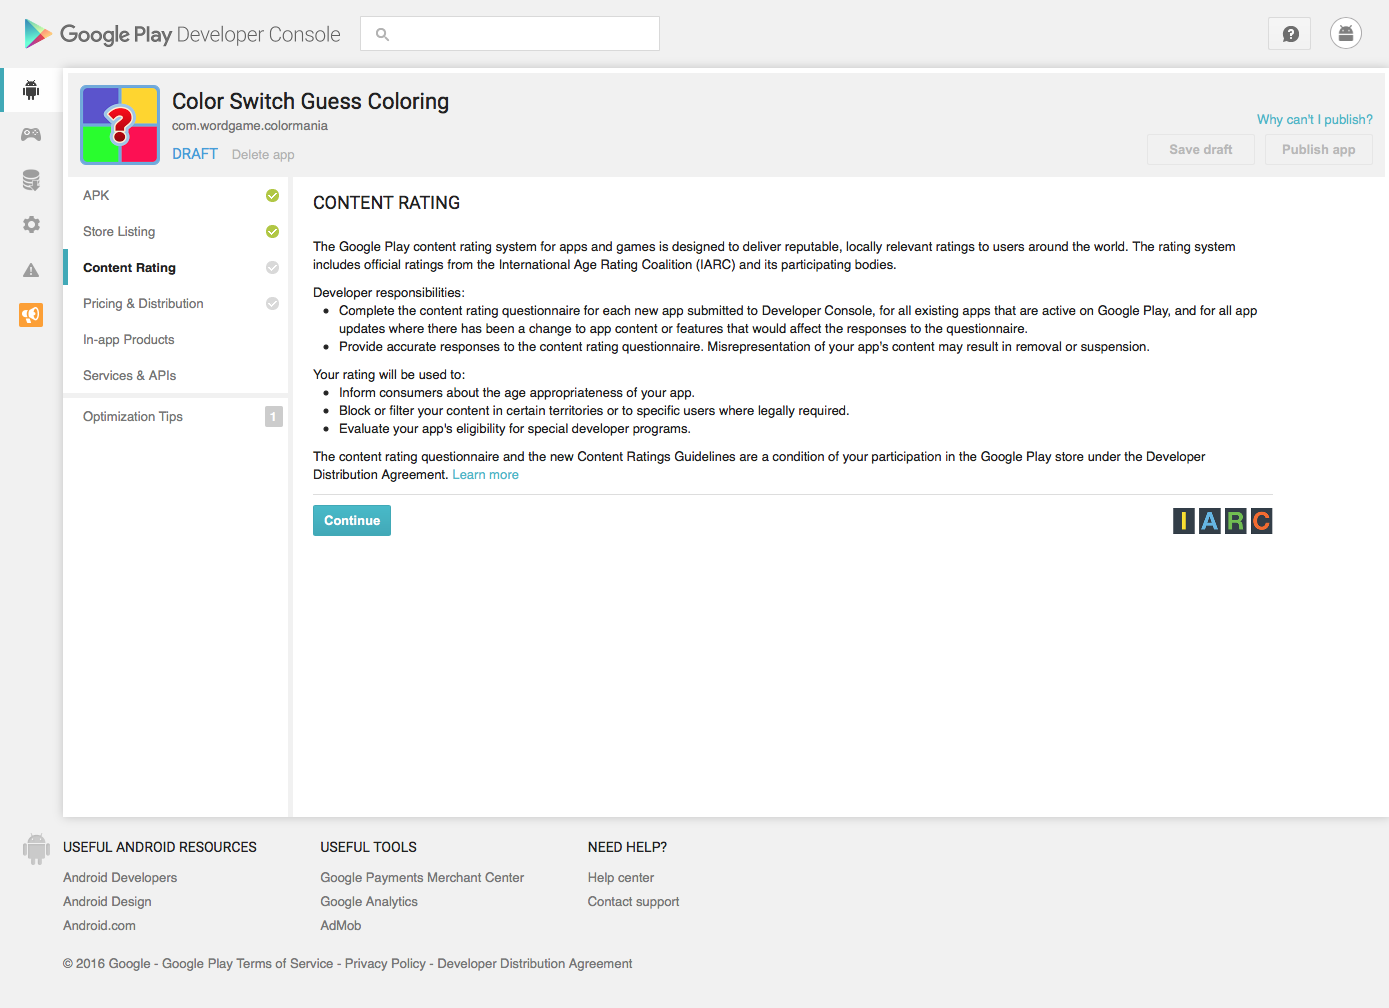Click the Color Switch app icon thumbnail
Screen dimensions: 1389x1008
coord(120,125)
